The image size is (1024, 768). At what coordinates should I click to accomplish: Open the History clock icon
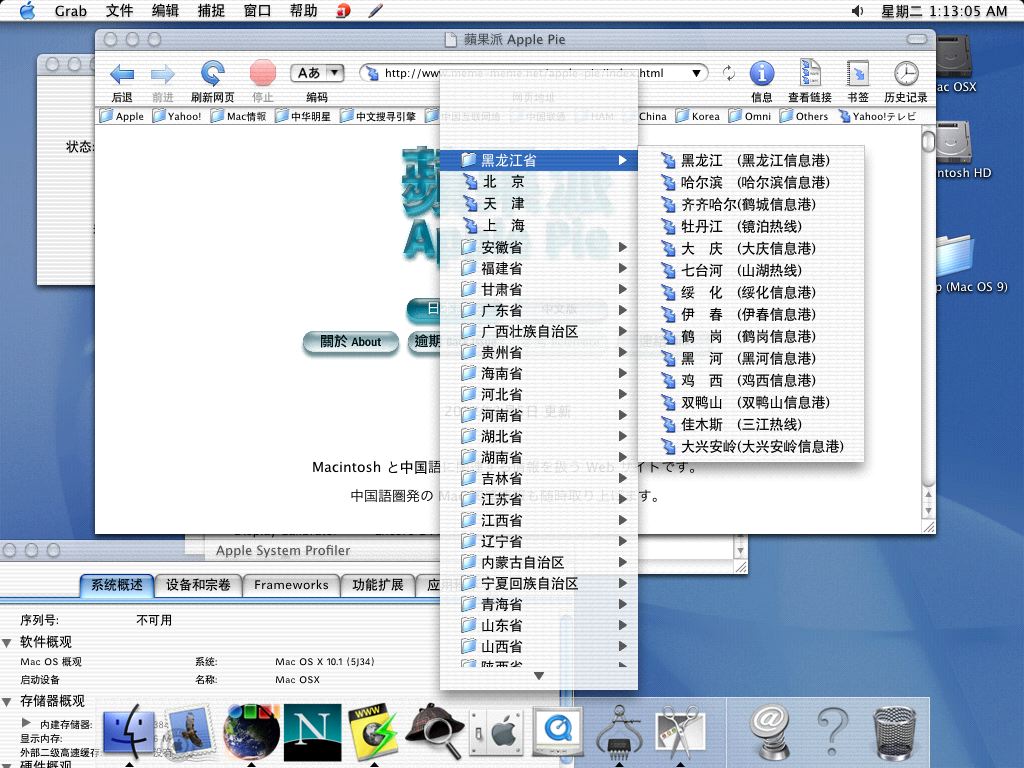click(906, 74)
